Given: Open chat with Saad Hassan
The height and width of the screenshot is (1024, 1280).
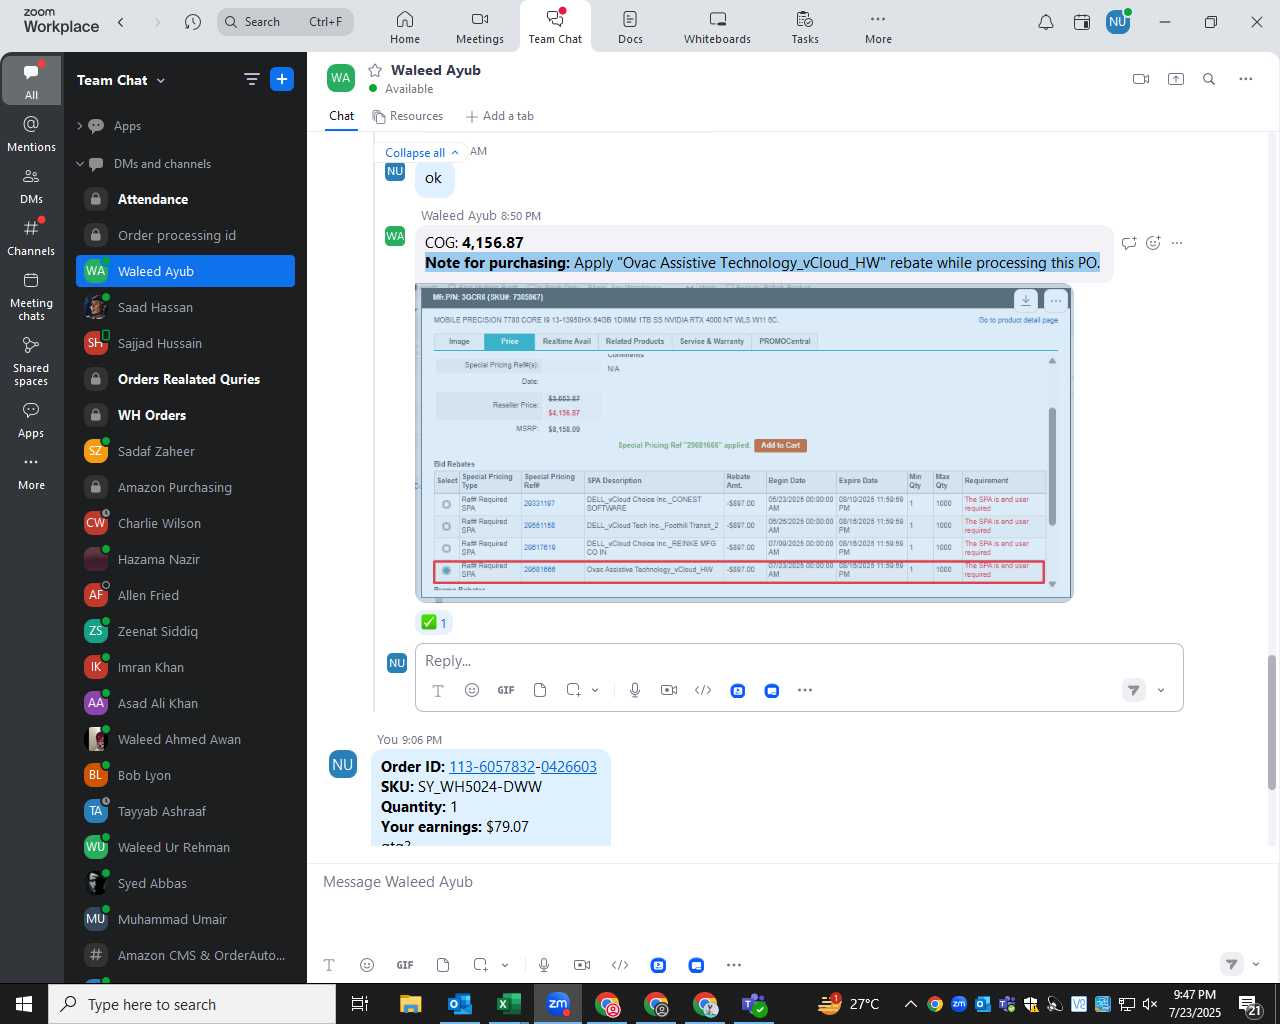Looking at the screenshot, I should pyautogui.click(x=185, y=307).
